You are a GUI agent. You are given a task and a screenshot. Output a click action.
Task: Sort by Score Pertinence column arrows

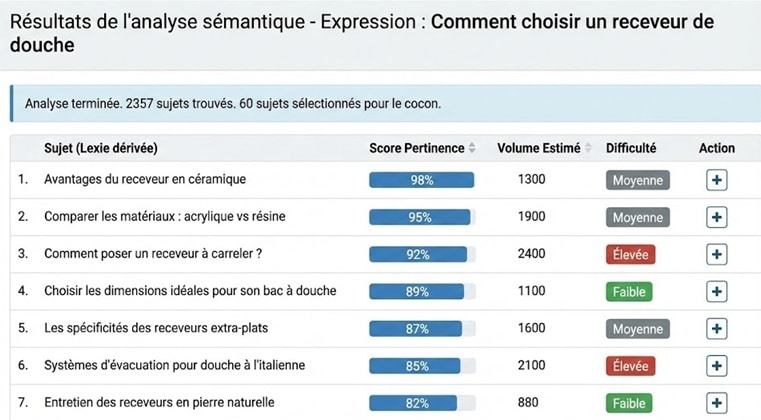pos(472,148)
